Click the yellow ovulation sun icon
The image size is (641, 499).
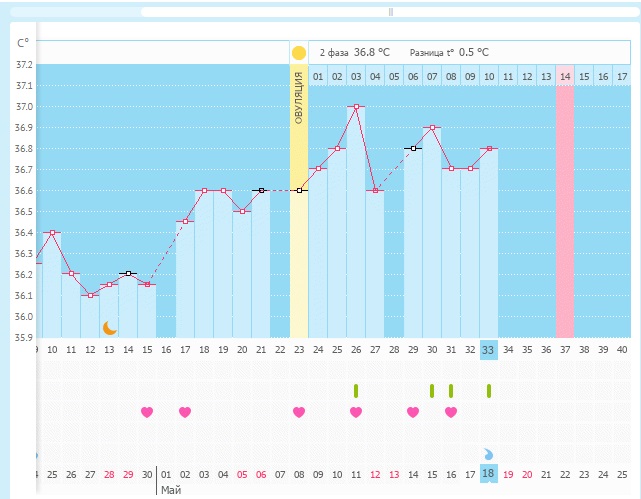coord(298,52)
